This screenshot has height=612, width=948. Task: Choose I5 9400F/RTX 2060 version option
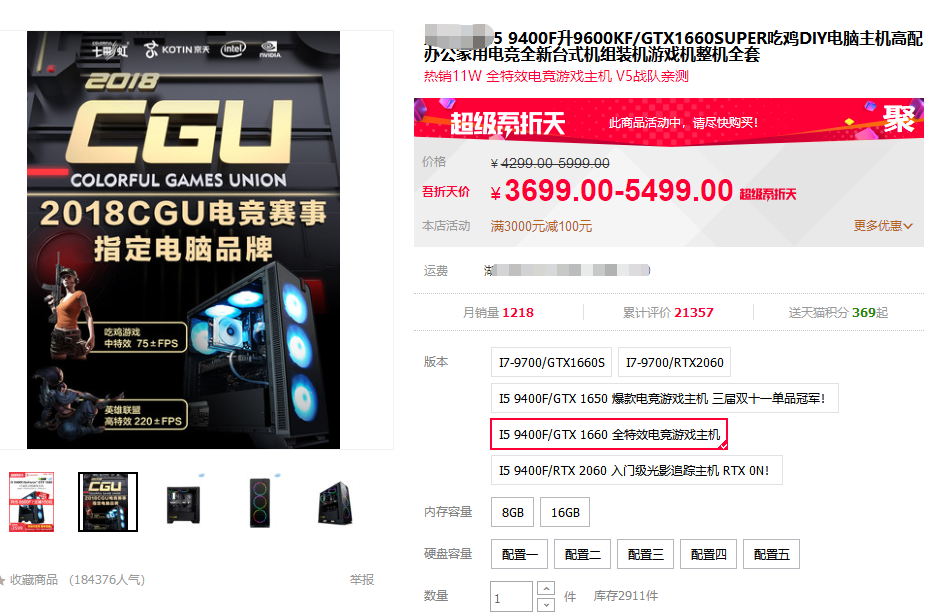click(637, 470)
